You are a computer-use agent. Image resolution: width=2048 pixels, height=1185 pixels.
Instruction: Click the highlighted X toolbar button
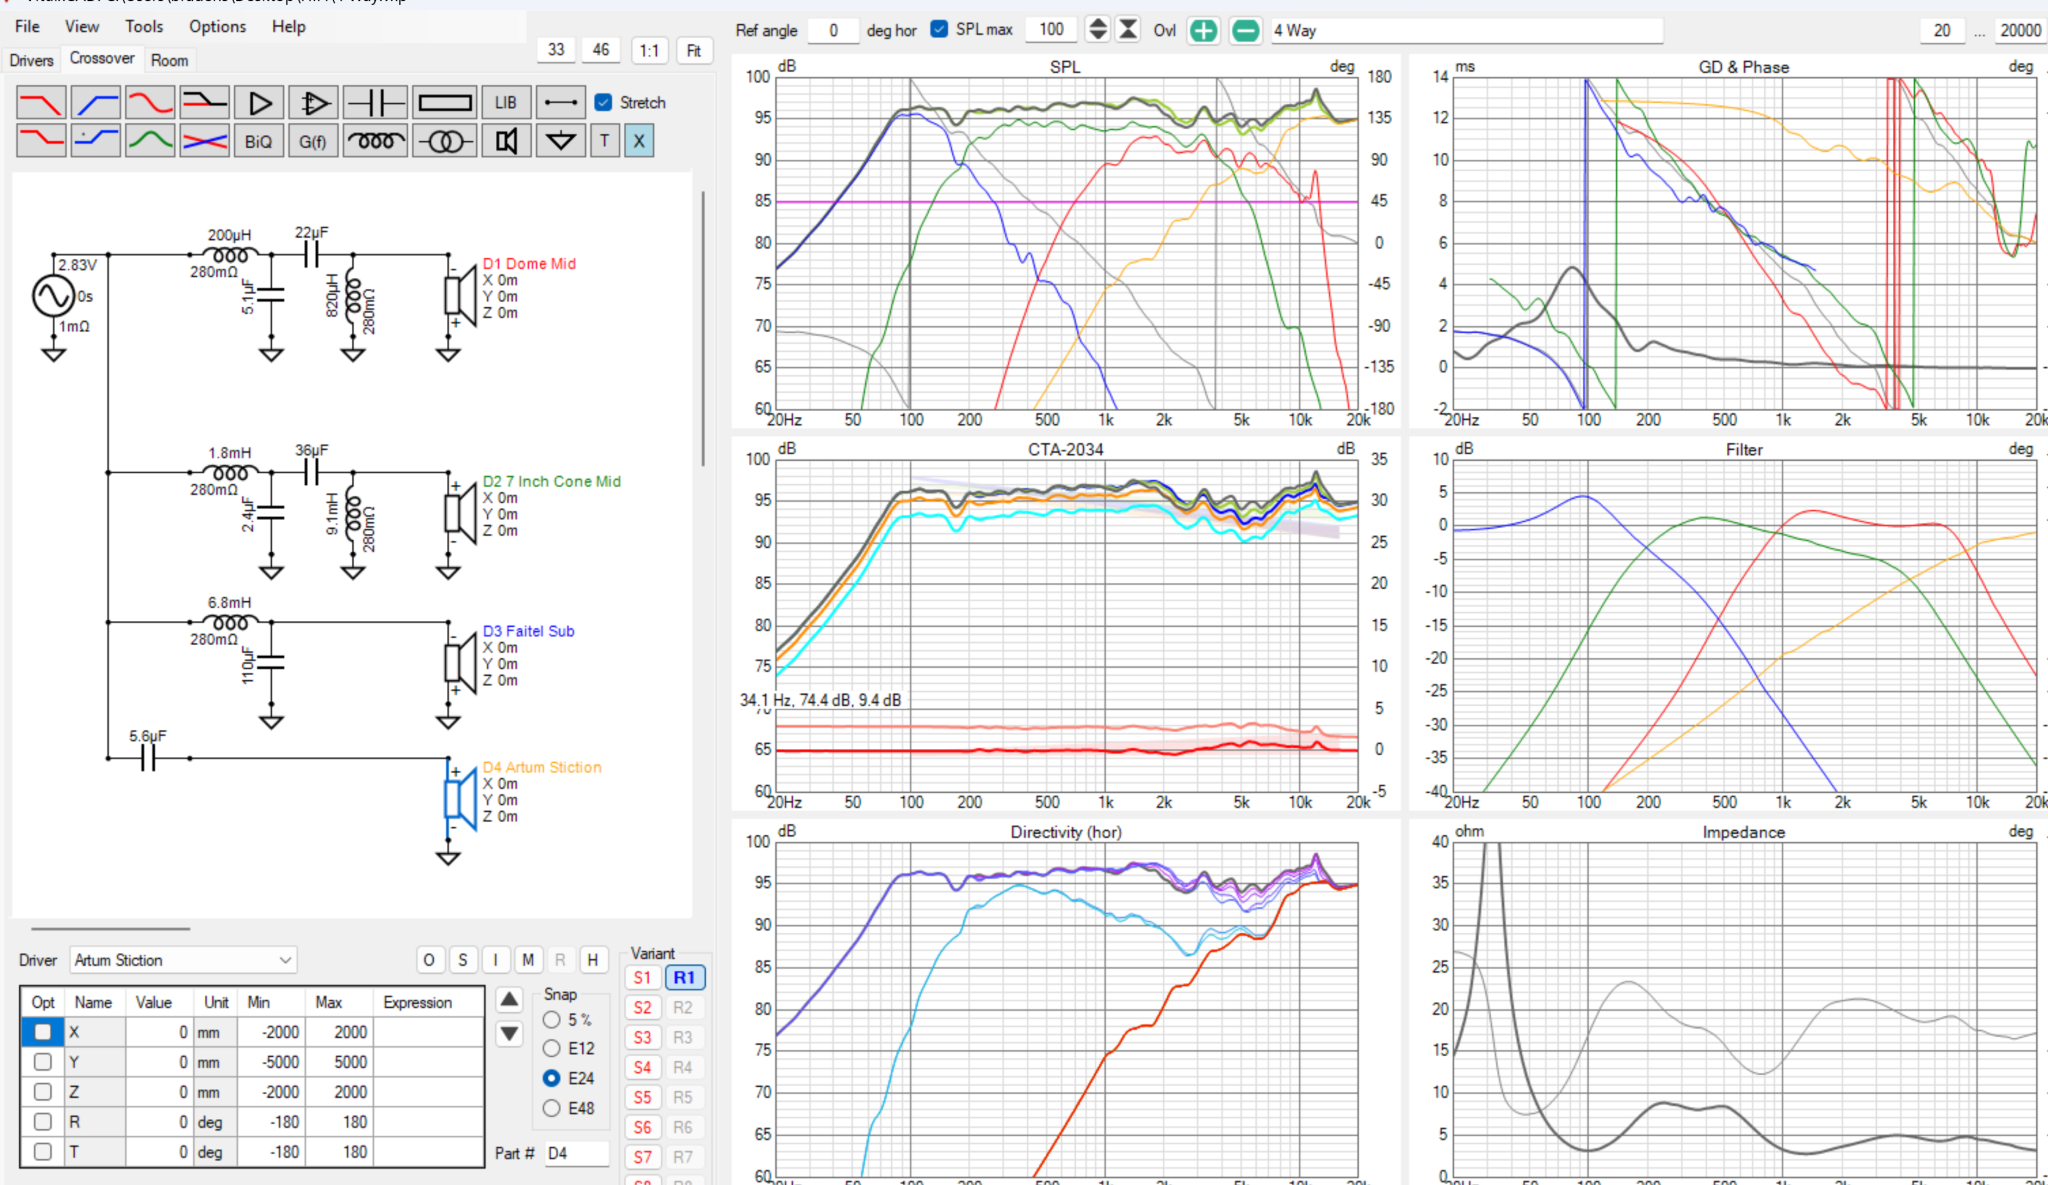(639, 141)
